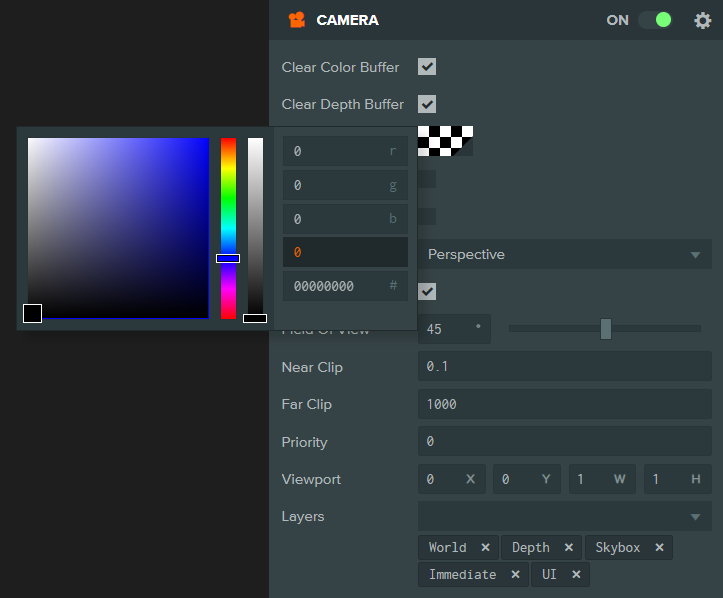
Task: Remove the Depth layer tag
Action: coord(569,547)
